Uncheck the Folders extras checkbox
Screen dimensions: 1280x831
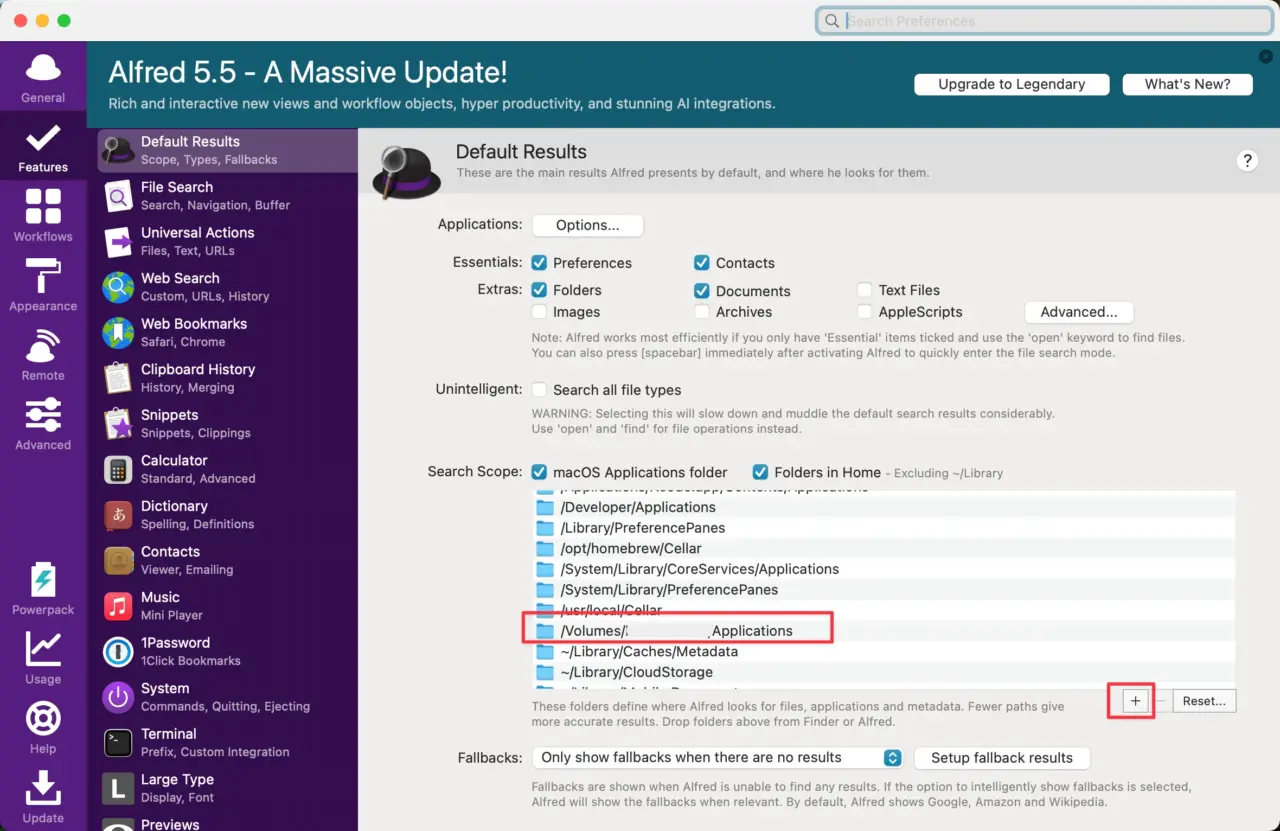(x=539, y=290)
